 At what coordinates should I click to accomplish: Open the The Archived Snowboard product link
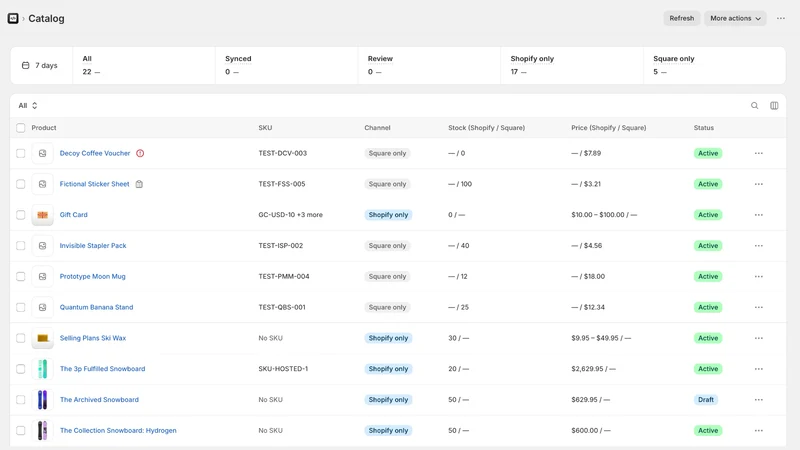[x=99, y=399]
